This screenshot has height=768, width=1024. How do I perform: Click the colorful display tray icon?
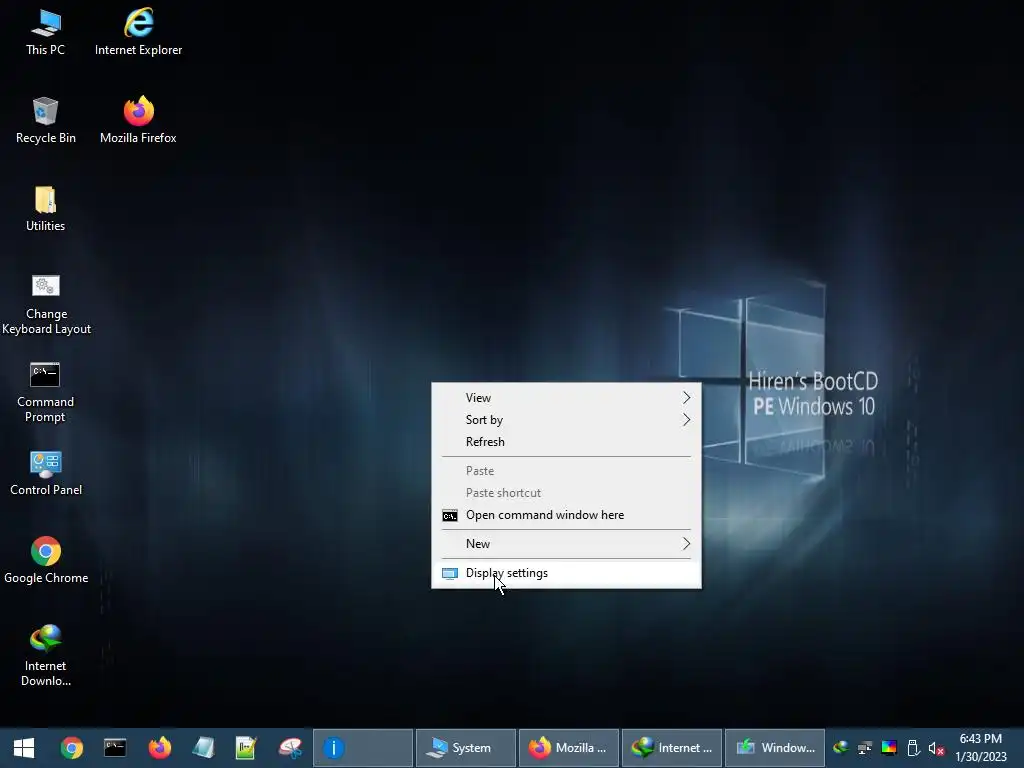889,748
